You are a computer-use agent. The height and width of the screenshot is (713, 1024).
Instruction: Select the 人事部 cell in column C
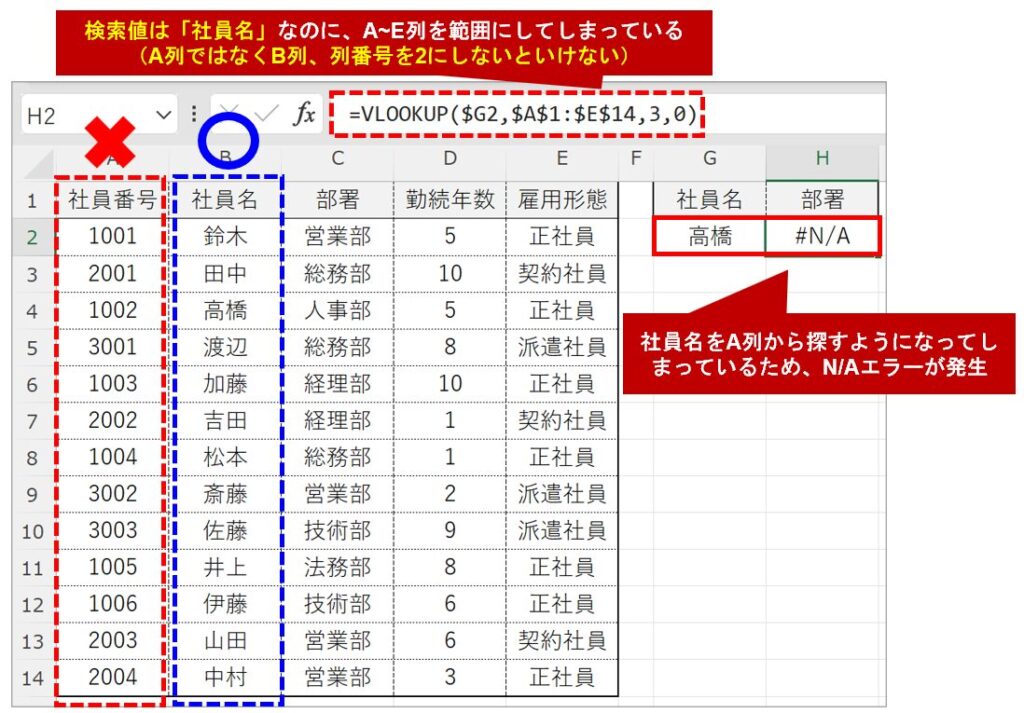(x=337, y=310)
